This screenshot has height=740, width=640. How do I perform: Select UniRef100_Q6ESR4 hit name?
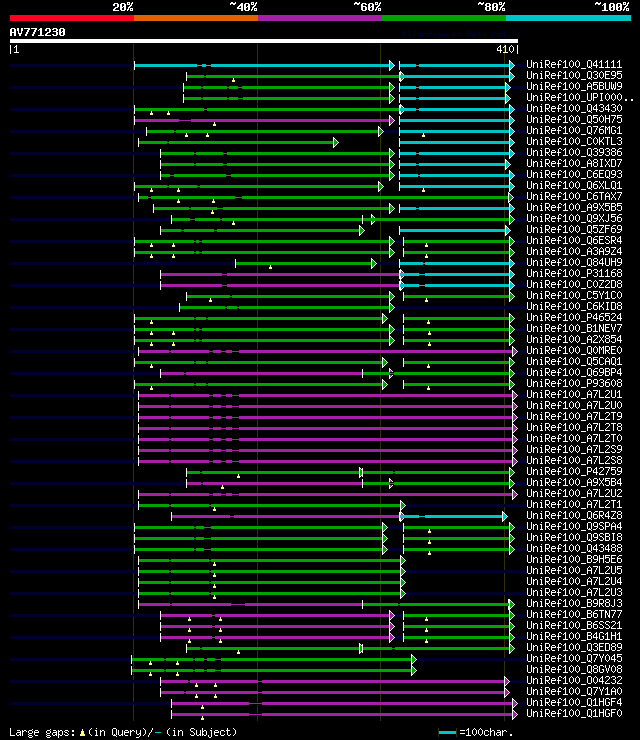coord(574,240)
